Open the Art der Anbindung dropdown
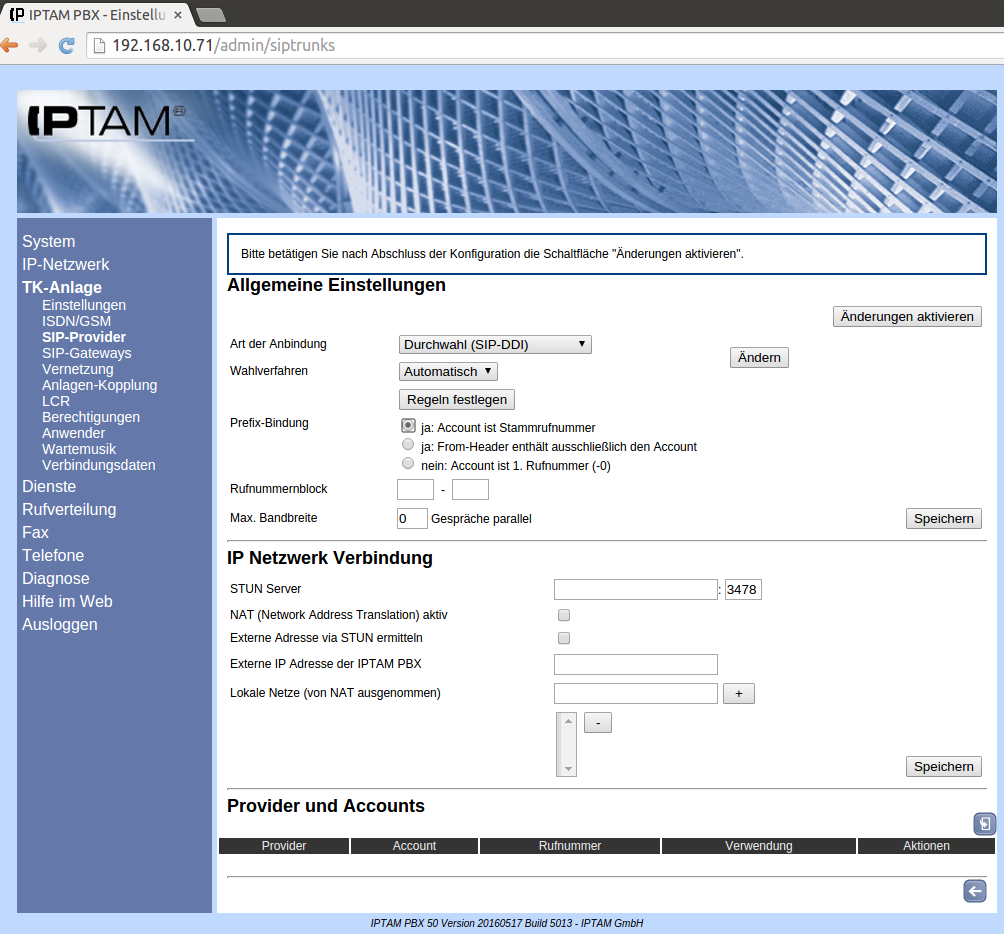 pos(495,345)
